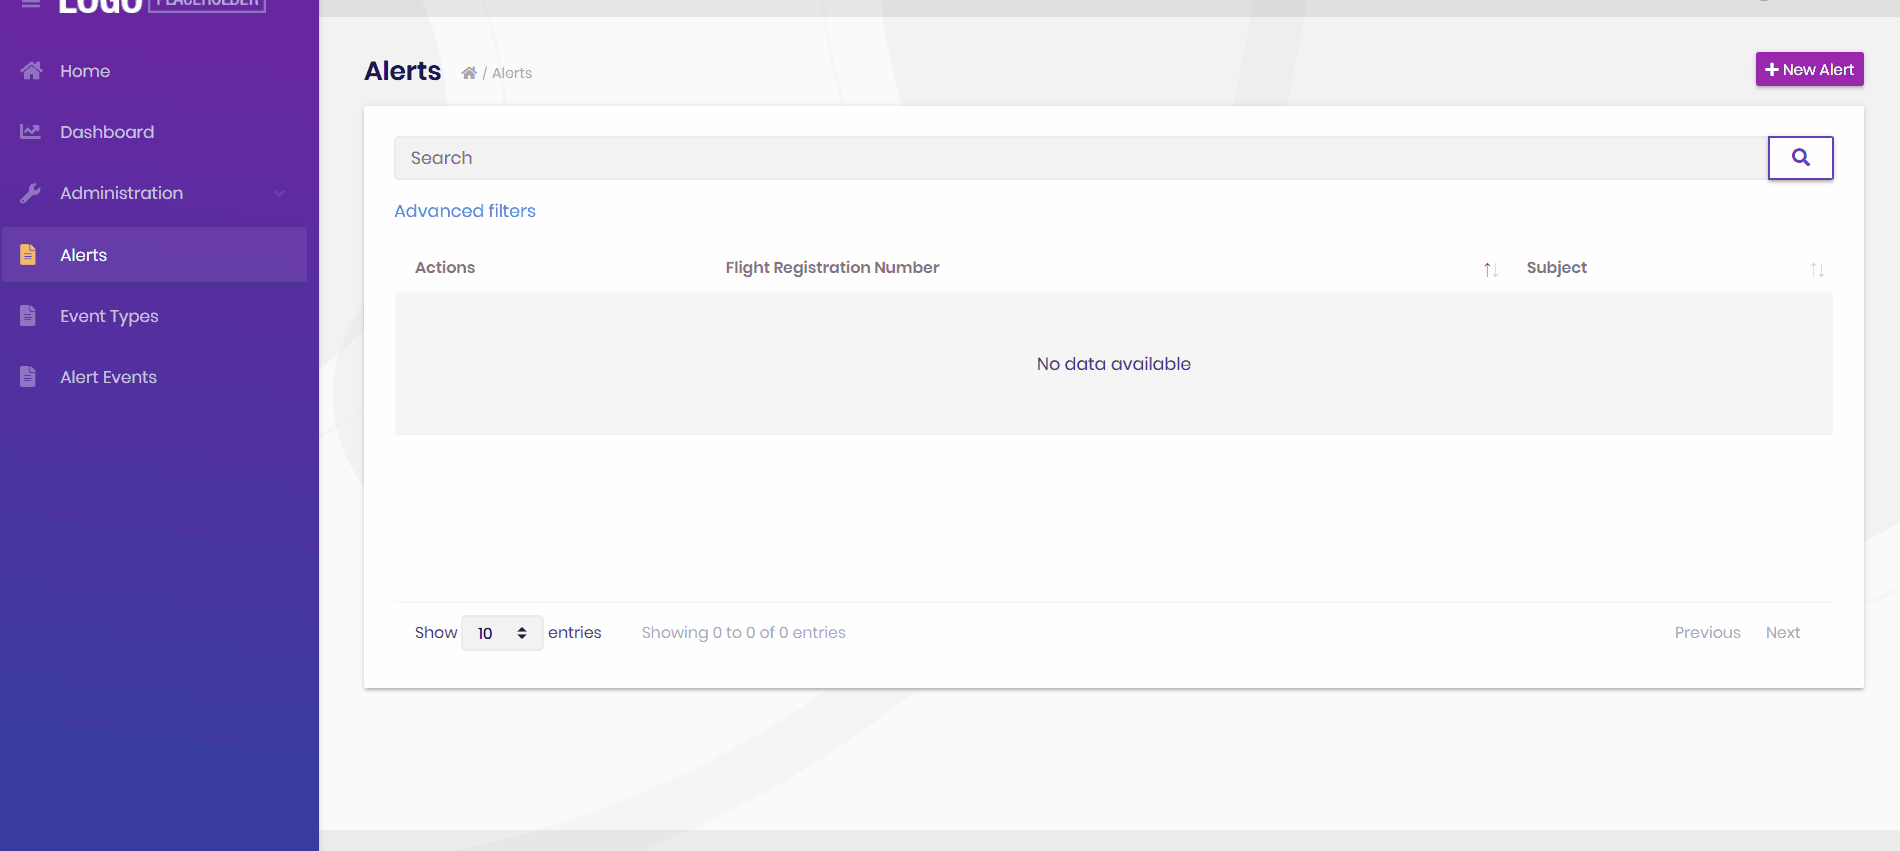Sort by Flight Registration Number arrows

click(1490, 269)
